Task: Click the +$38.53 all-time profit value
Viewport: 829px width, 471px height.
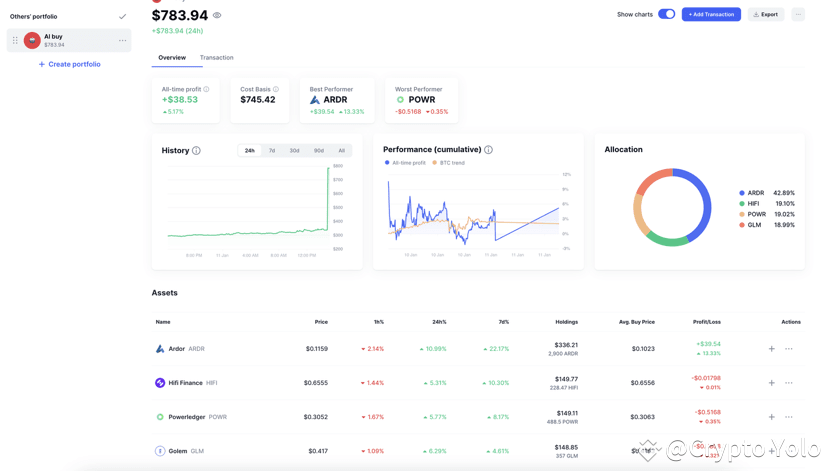Action: tap(180, 99)
